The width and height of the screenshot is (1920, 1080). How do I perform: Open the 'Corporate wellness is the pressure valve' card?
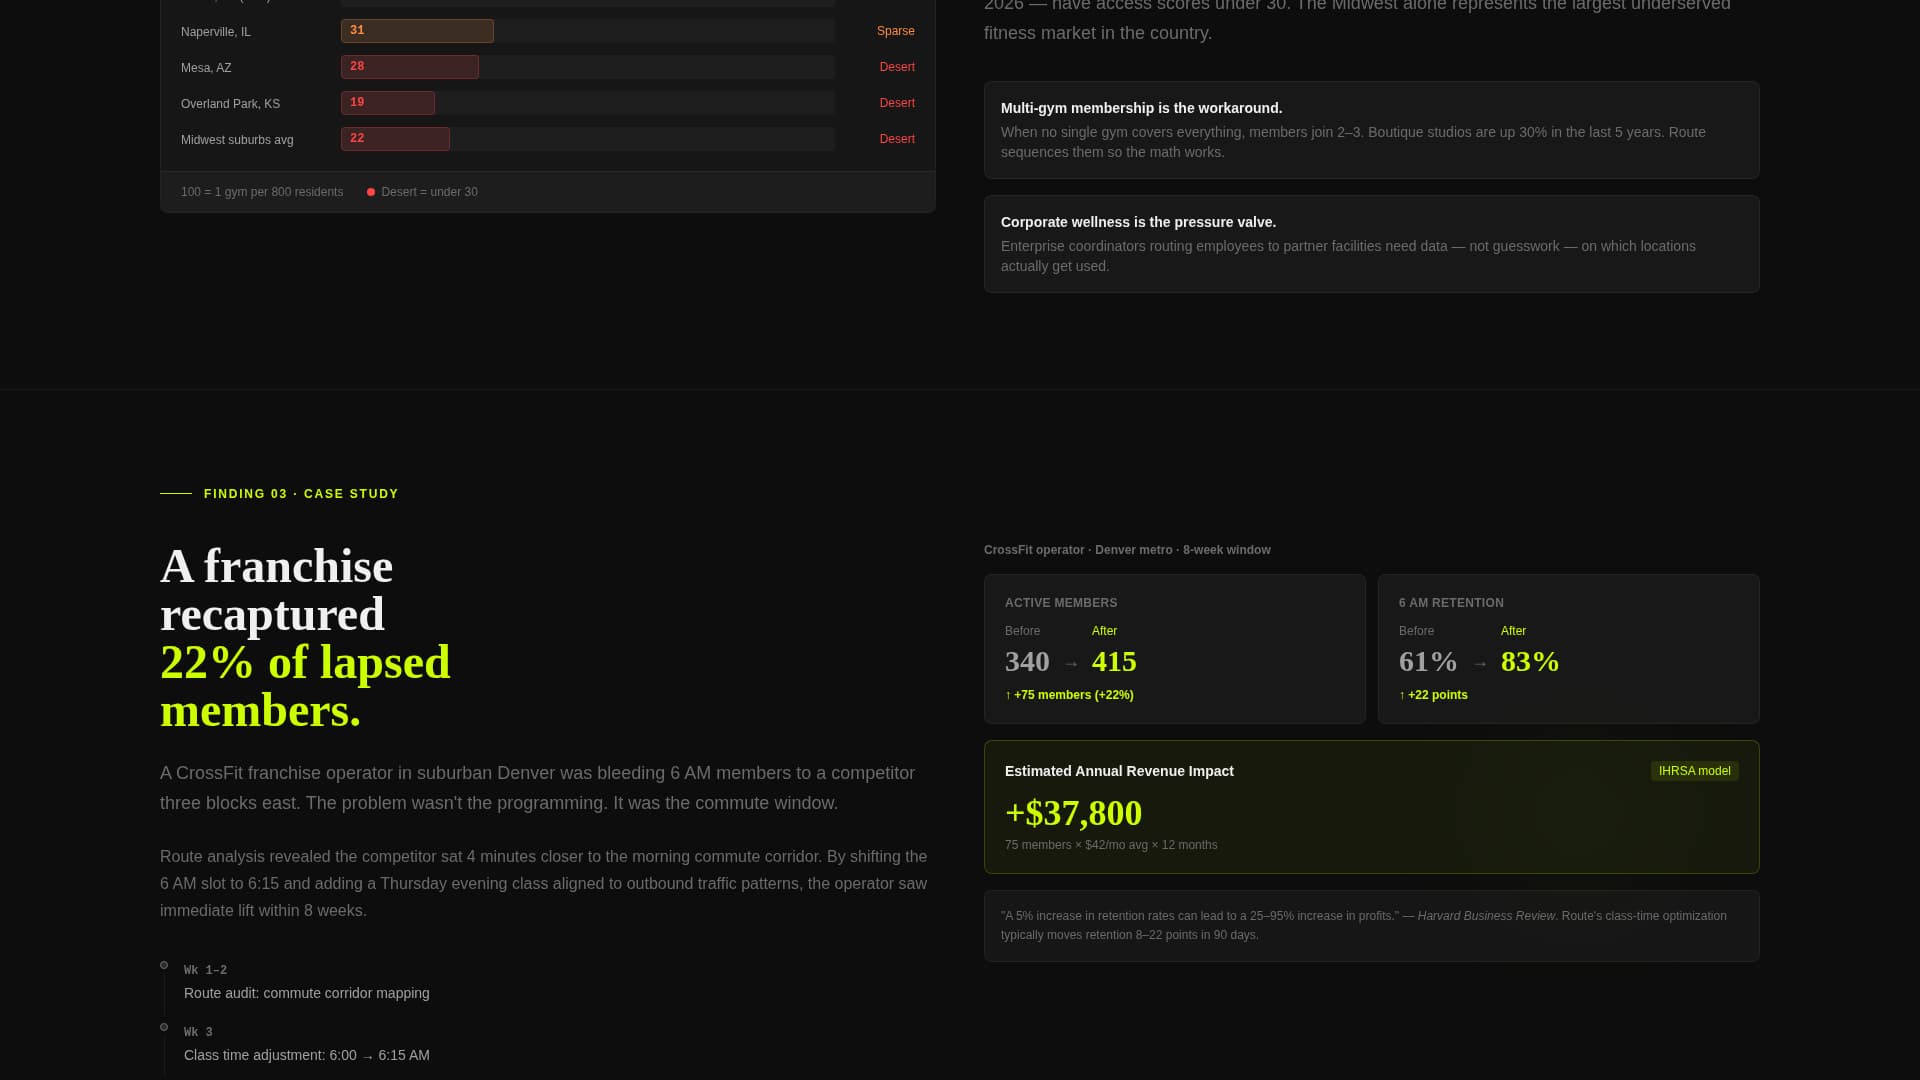(1371, 244)
